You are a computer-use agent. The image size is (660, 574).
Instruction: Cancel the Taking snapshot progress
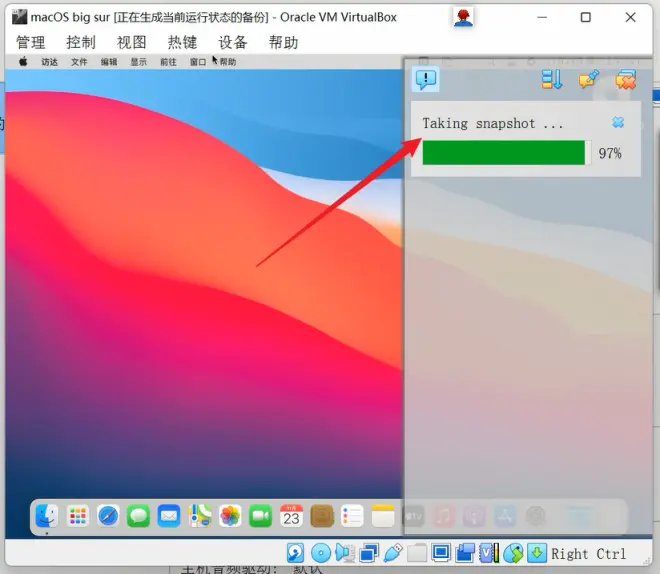617,122
